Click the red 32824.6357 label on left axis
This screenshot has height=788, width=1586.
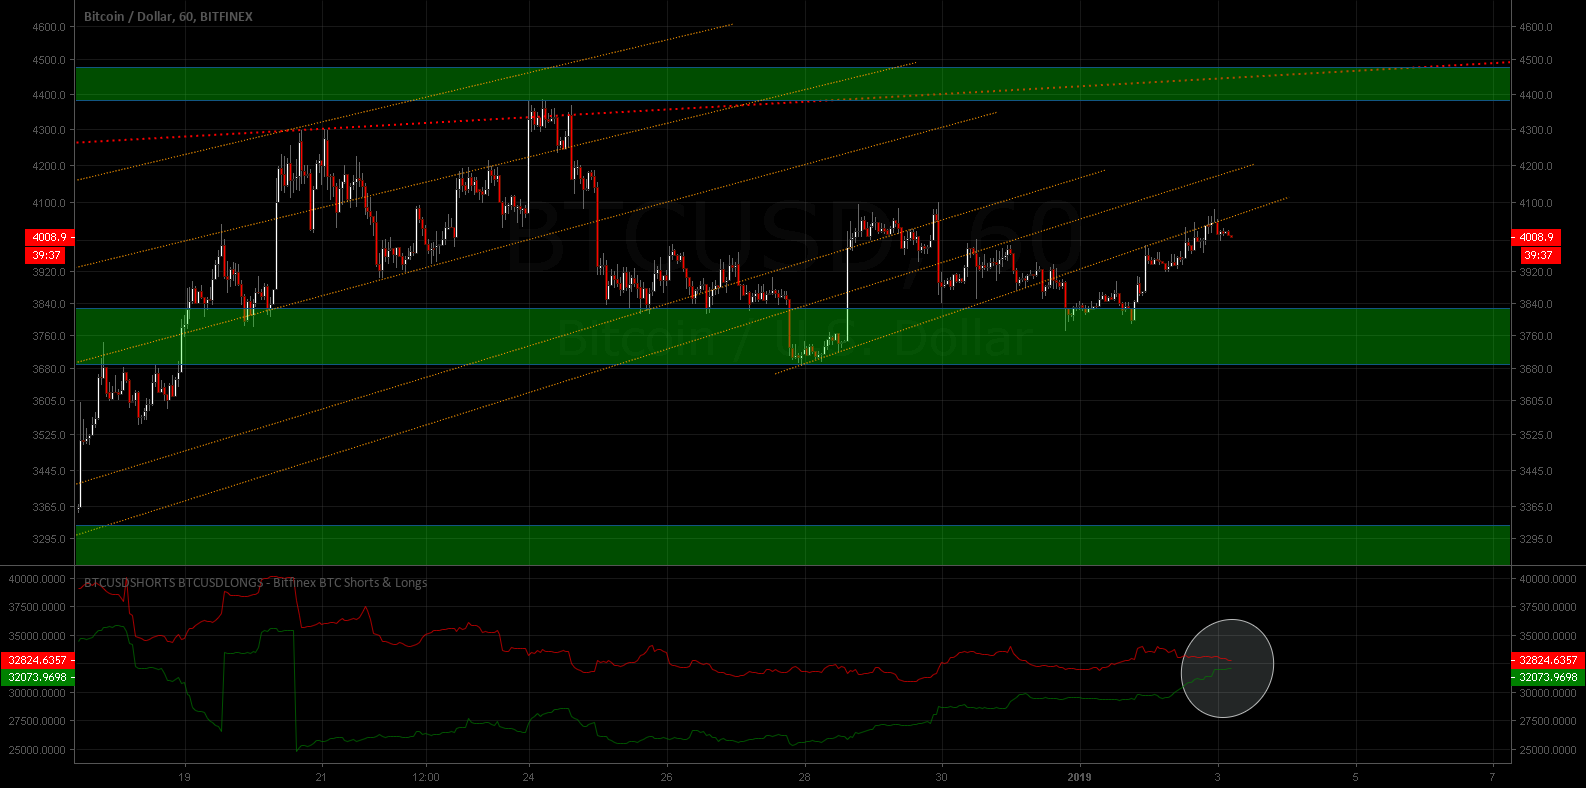click(38, 660)
